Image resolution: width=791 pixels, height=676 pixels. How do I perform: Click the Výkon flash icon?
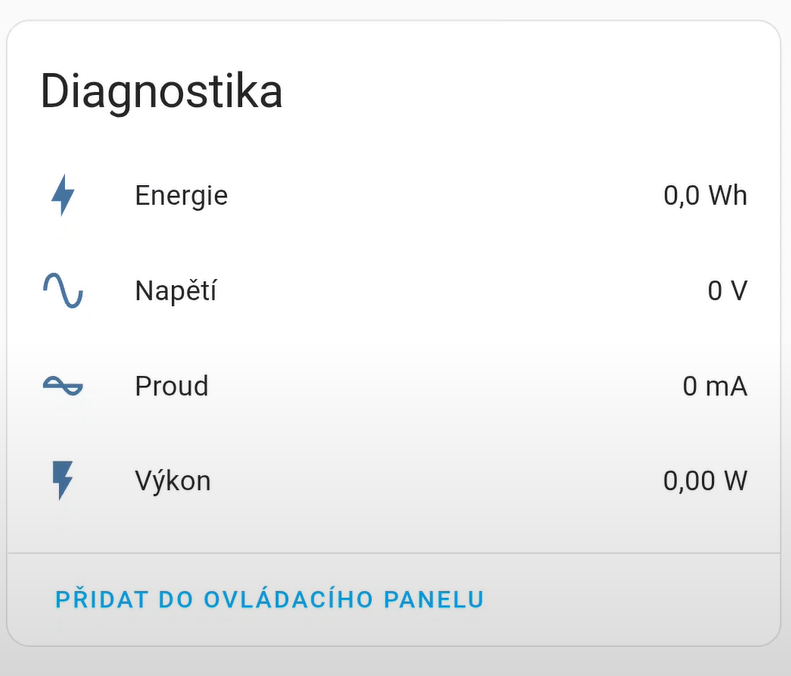(63, 481)
